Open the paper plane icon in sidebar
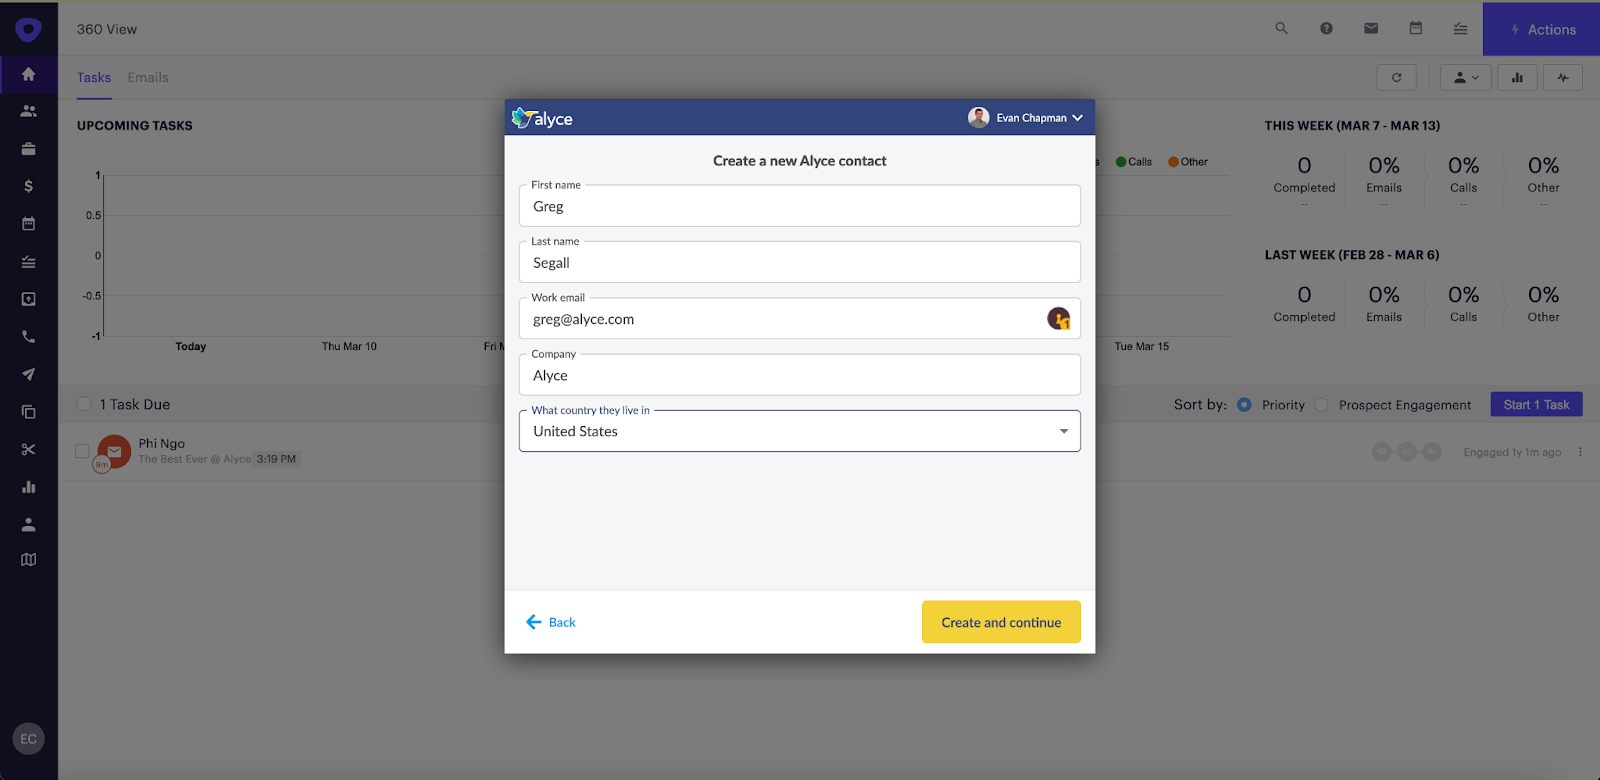 [x=28, y=374]
